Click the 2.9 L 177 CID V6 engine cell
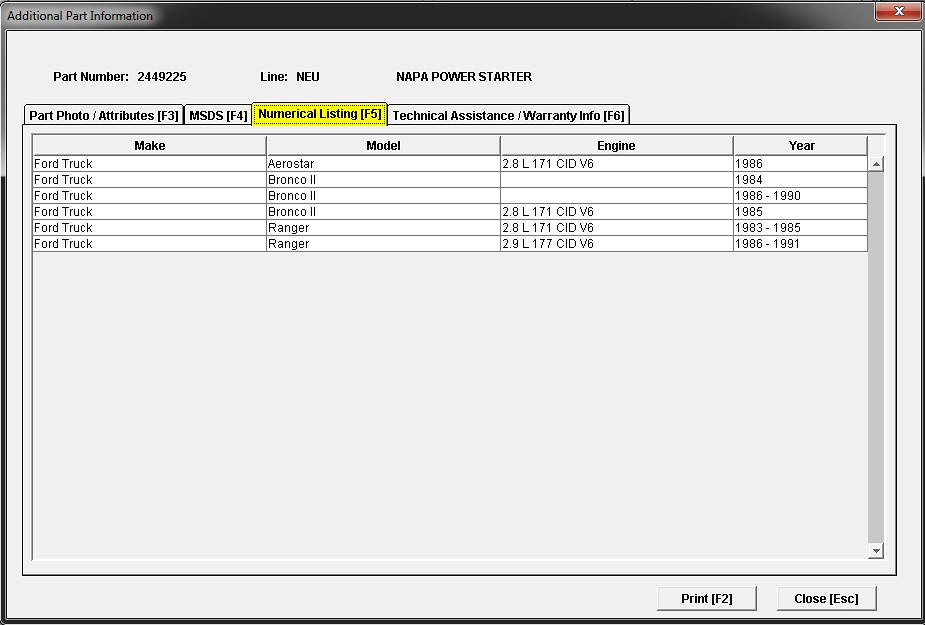The width and height of the screenshot is (925, 625). coord(616,243)
